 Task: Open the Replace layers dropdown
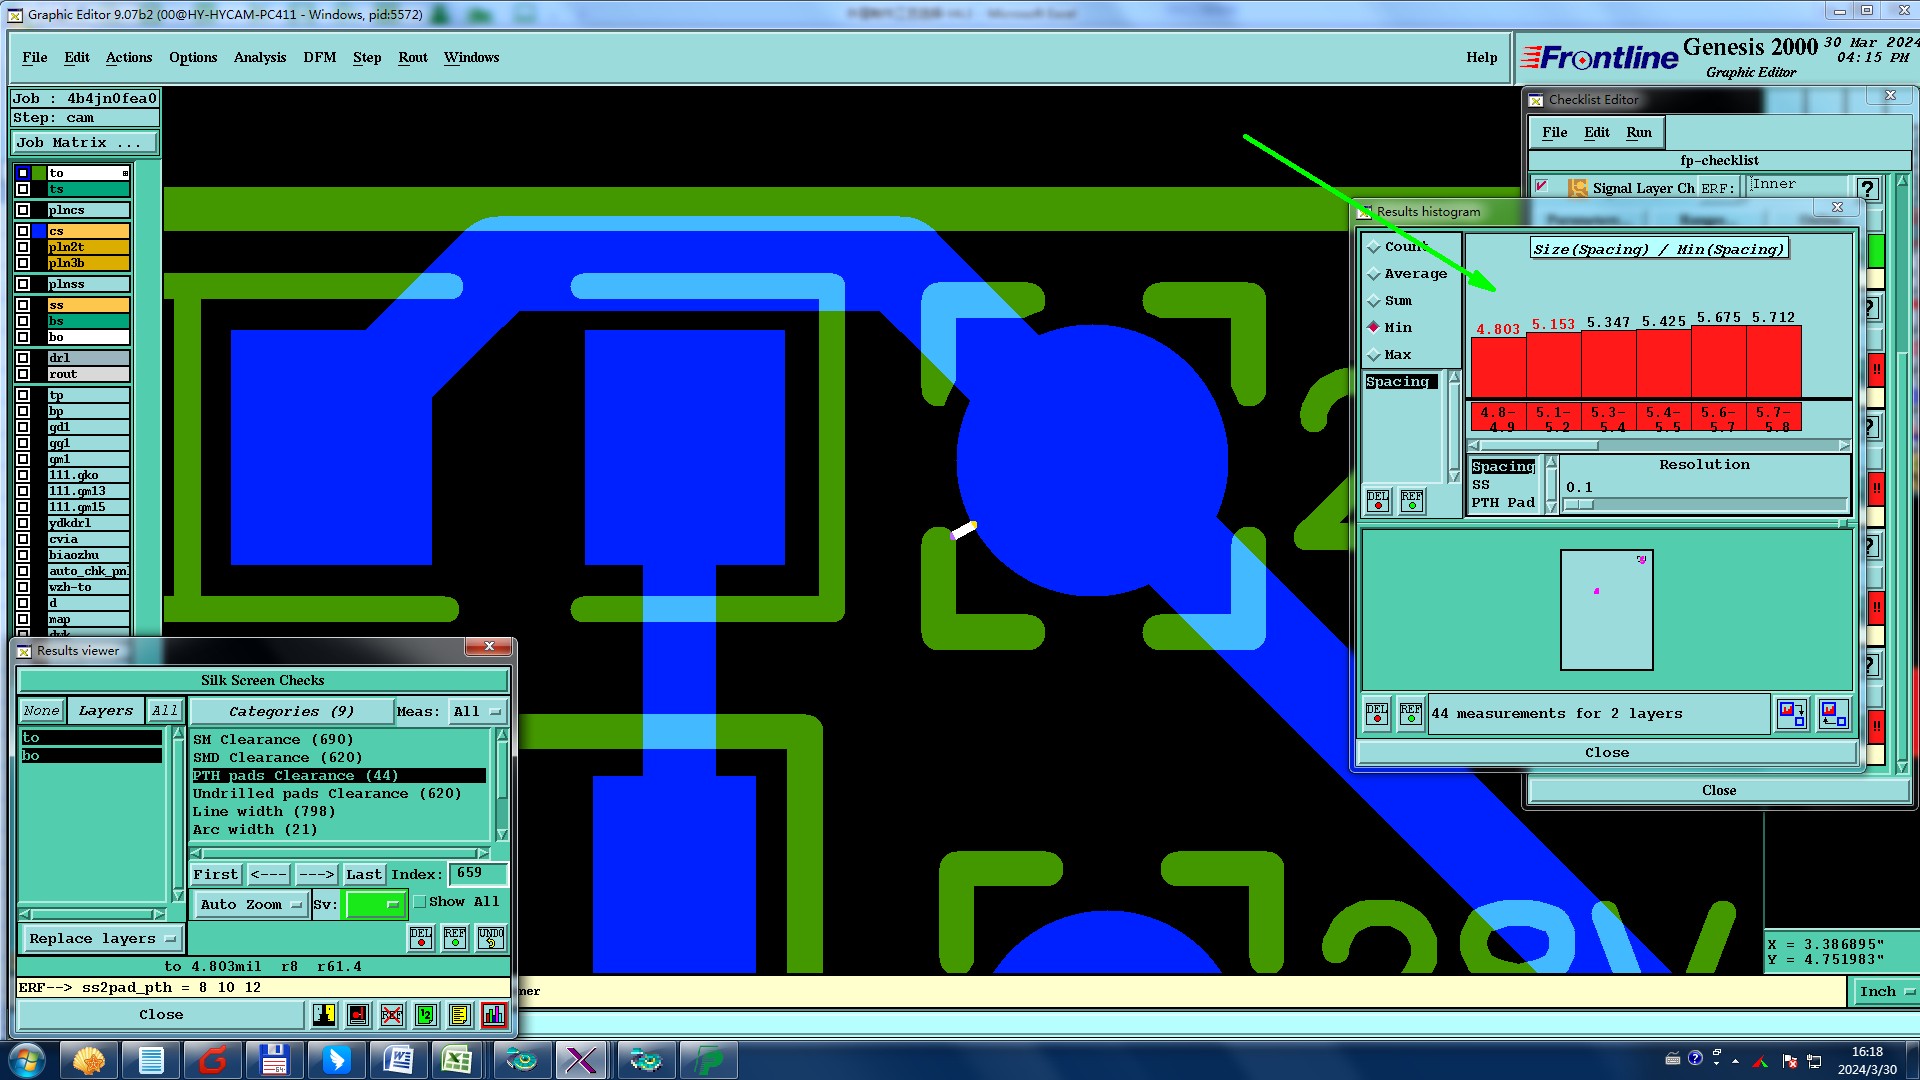click(x=102, y=939)
